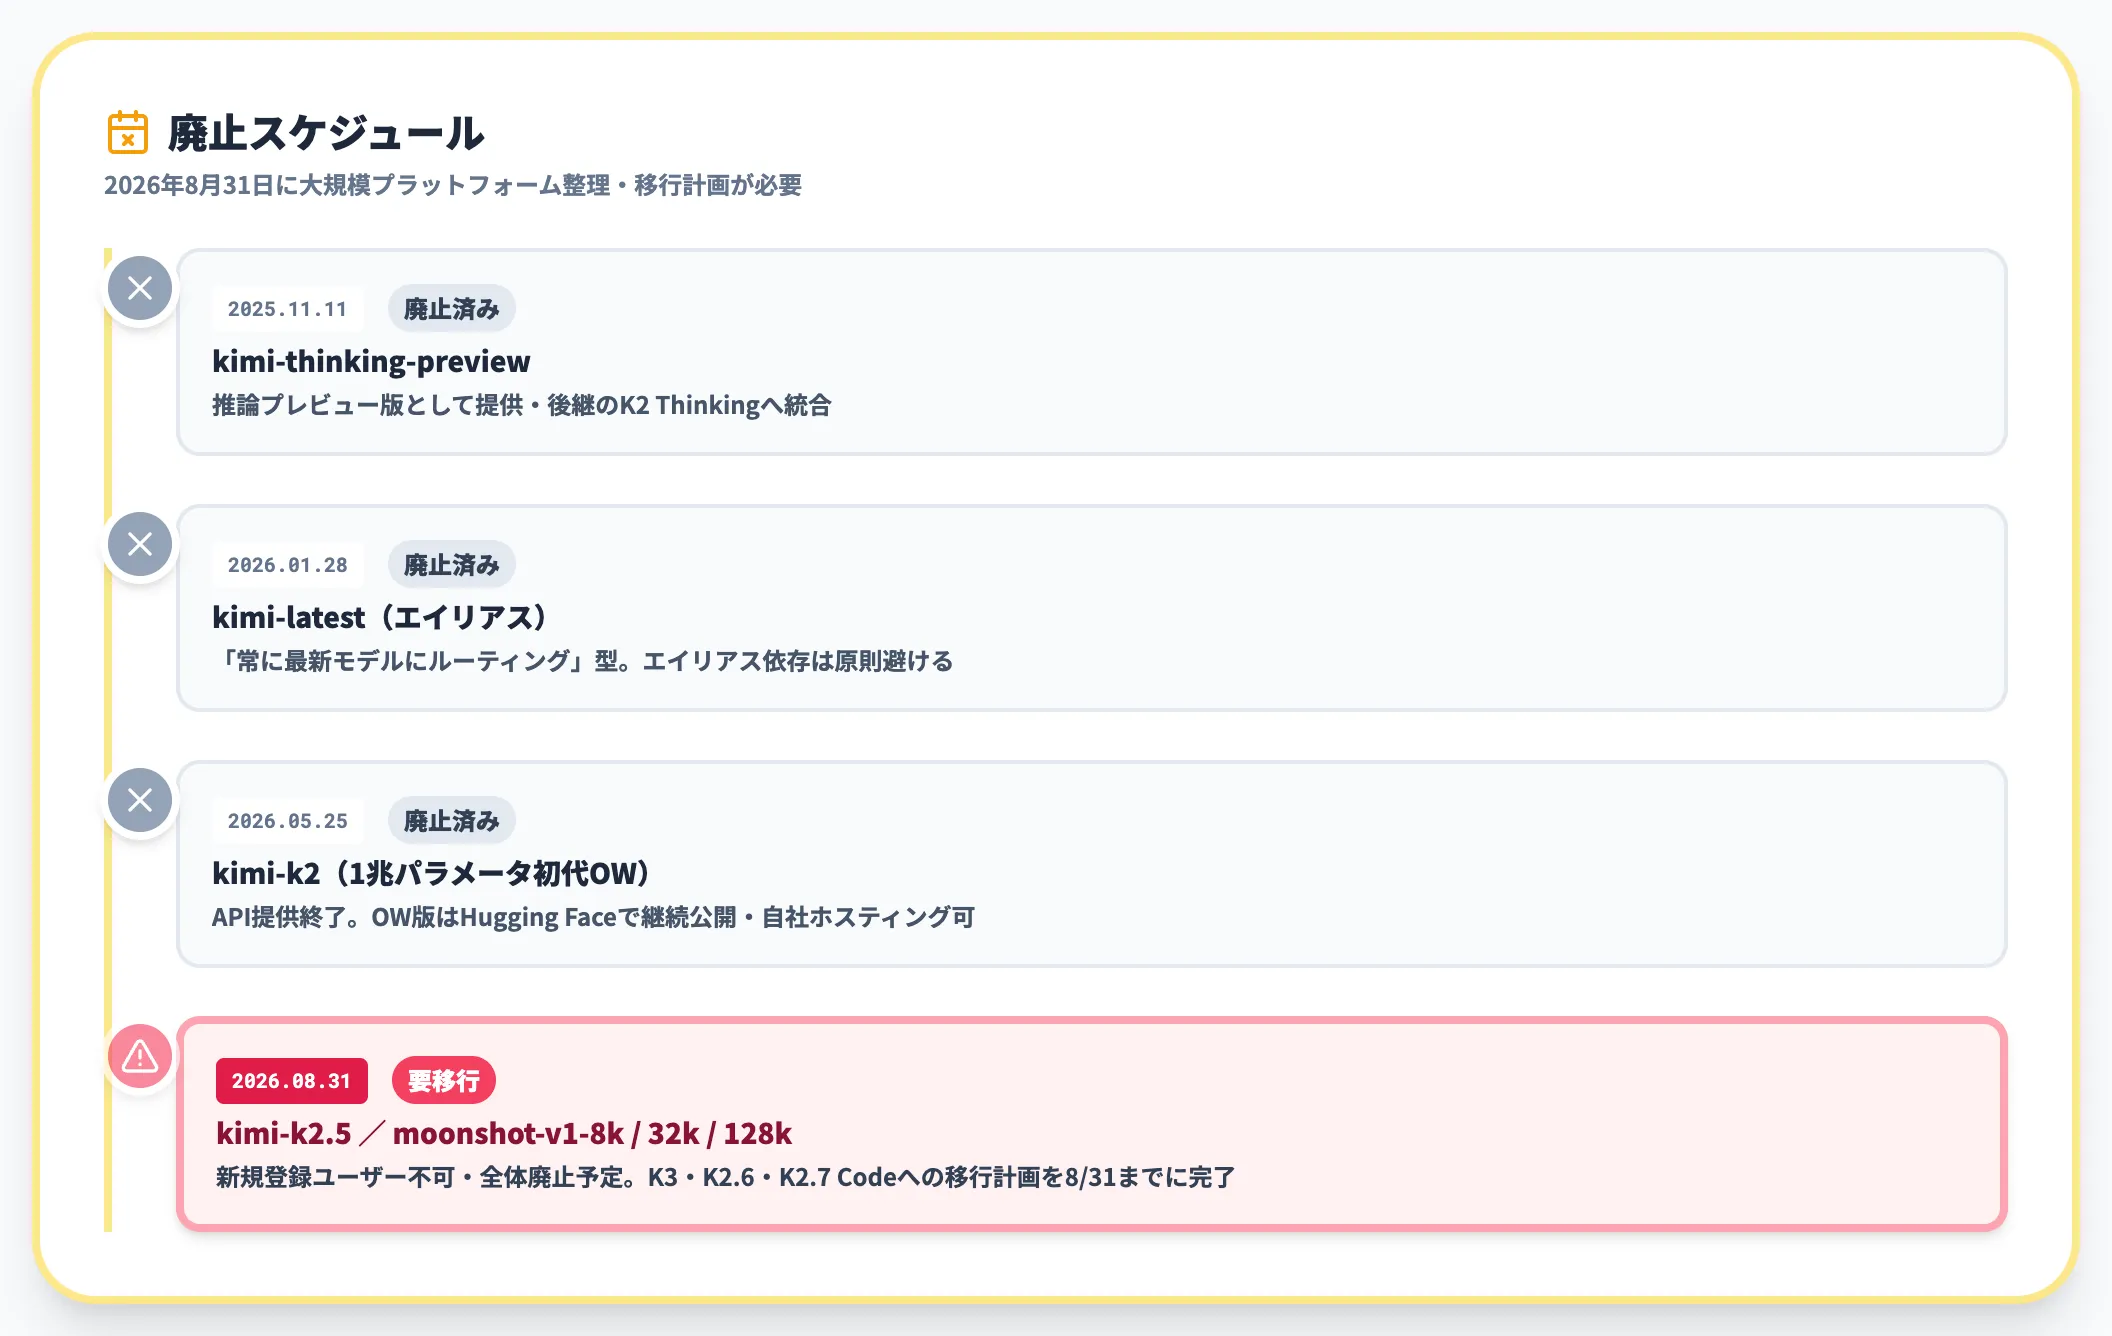The image size is (2112, 1336).
Task: Click red date badge 2026.08.31
Action: tap(292, 1081)
